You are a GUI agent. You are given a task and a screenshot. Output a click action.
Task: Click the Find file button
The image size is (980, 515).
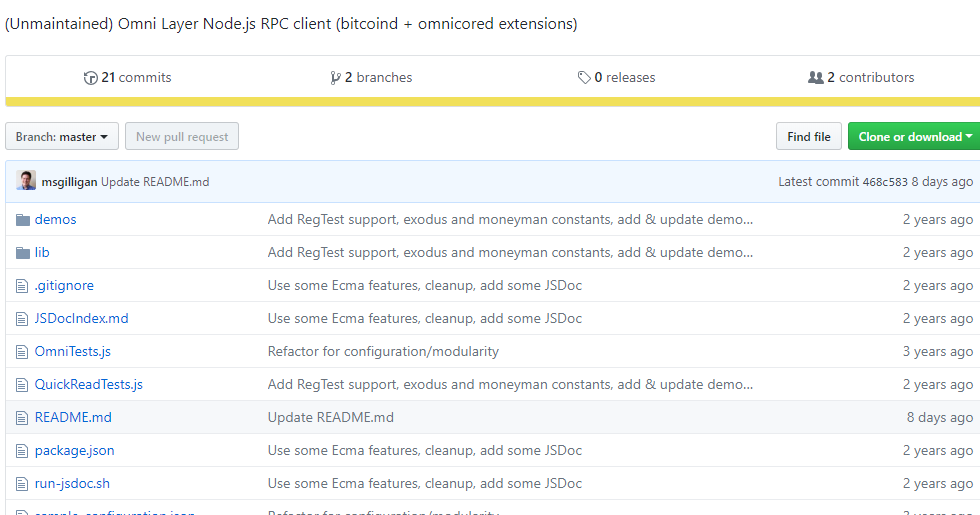click(809, 136)
